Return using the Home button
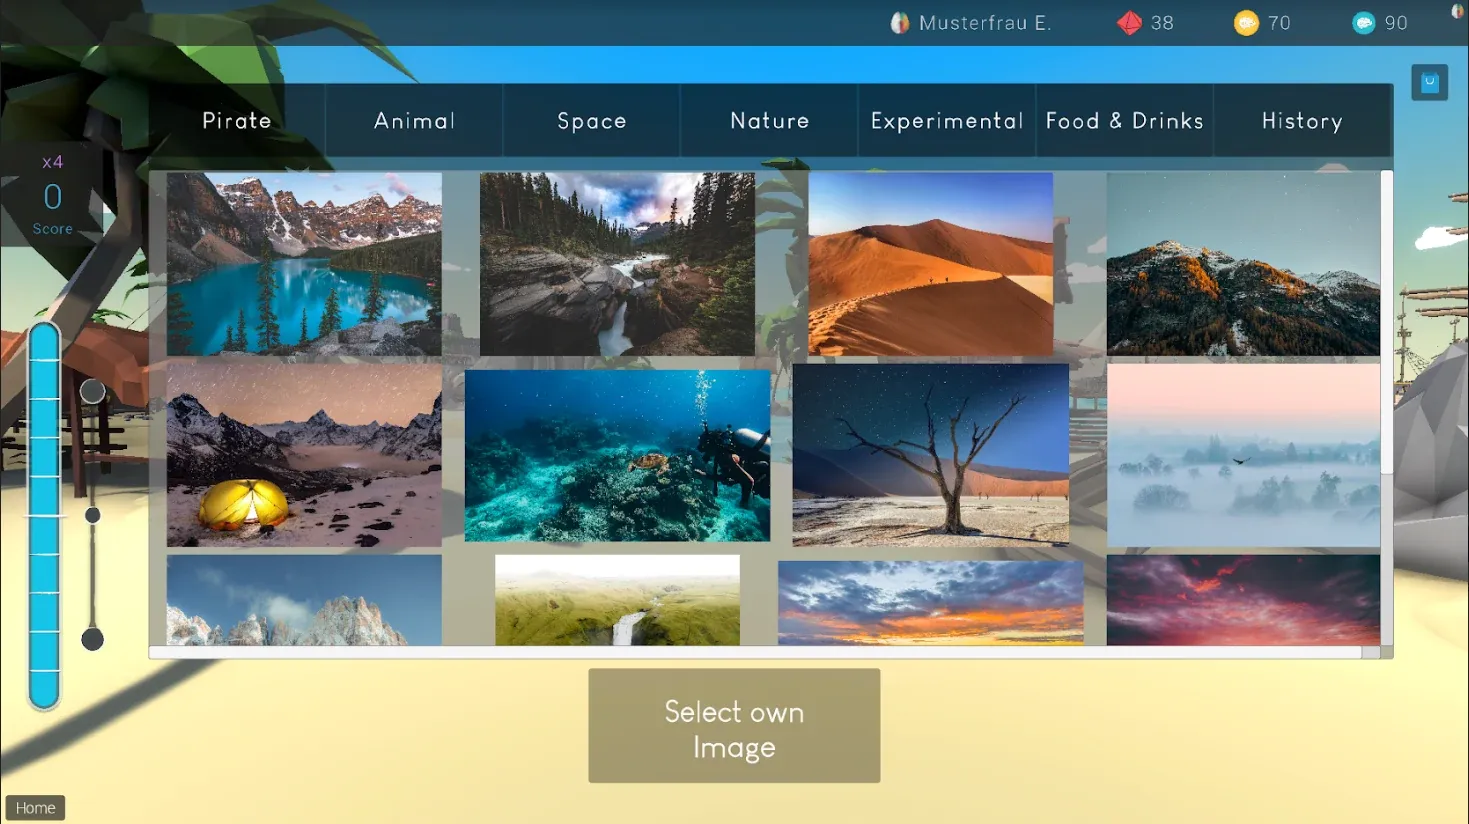 35,808
